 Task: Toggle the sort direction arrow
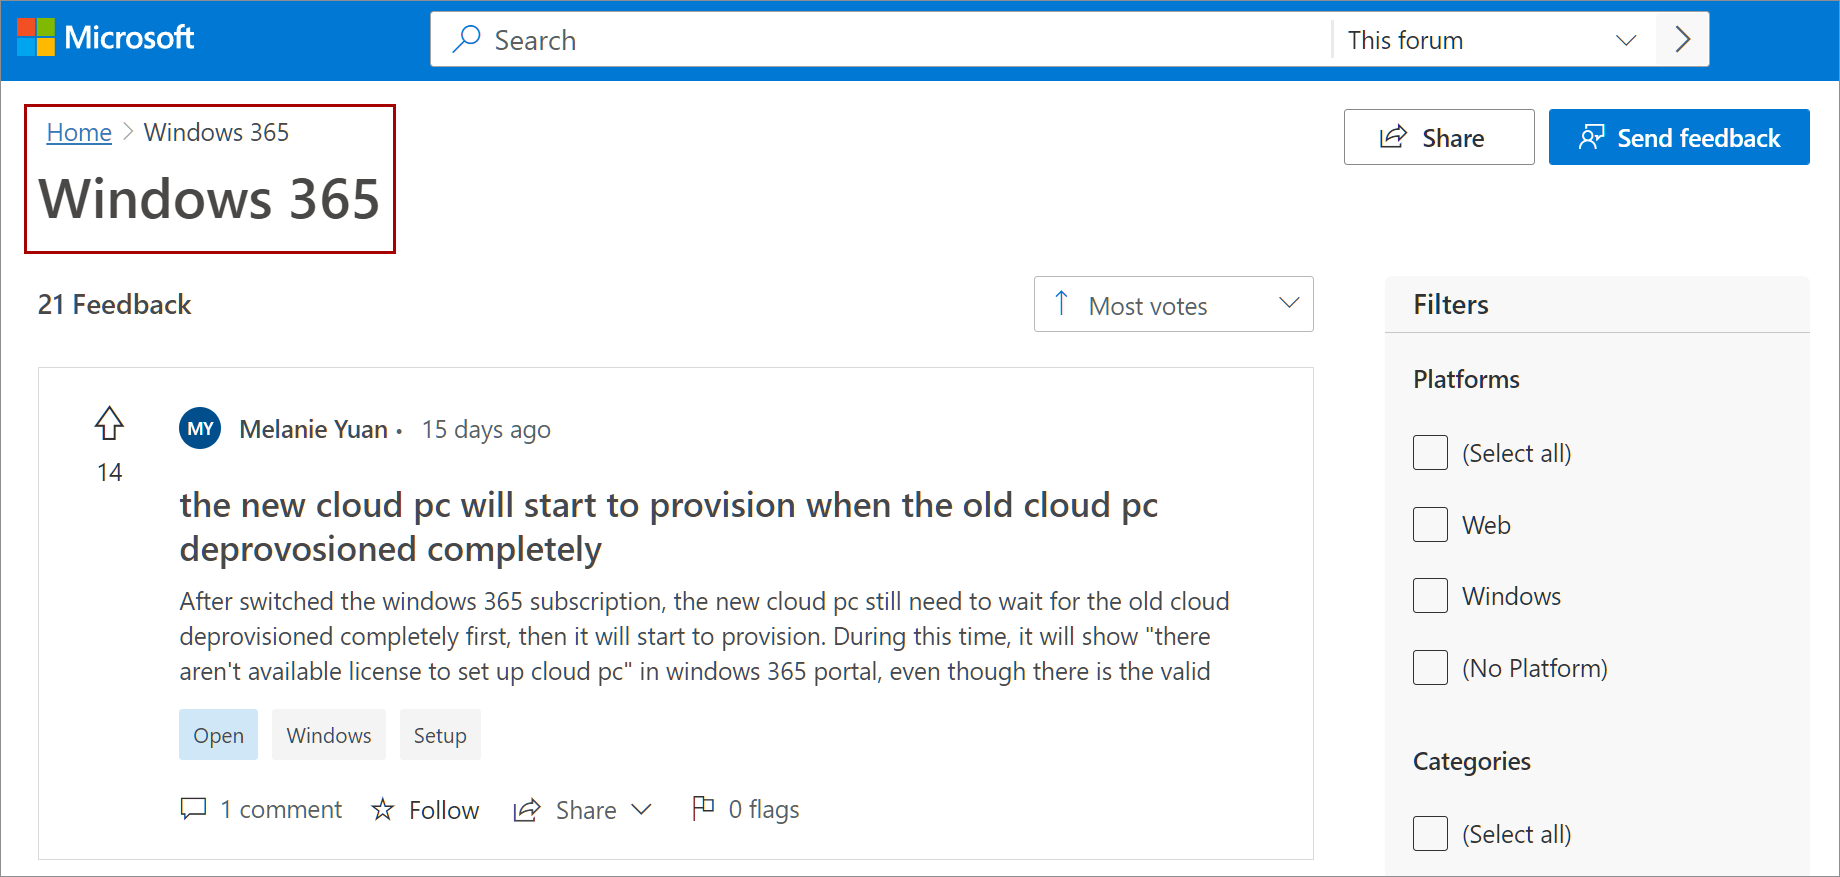(1062, 303)
